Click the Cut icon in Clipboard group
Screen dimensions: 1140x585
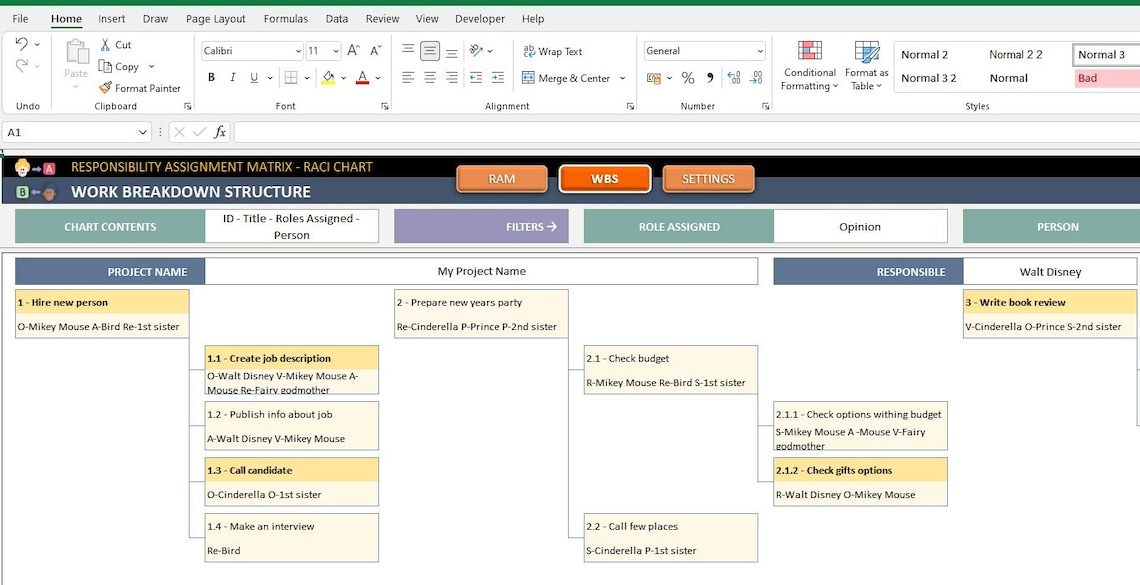(106, 45)
